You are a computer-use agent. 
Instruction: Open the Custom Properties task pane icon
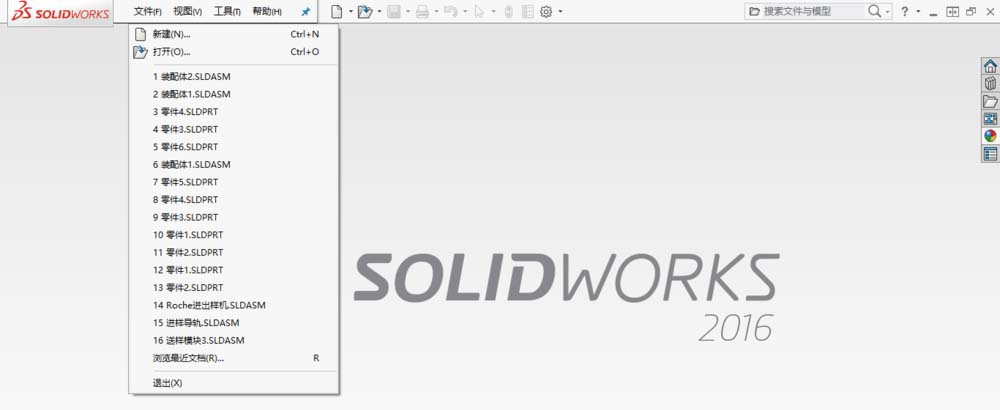pos(990,154)
